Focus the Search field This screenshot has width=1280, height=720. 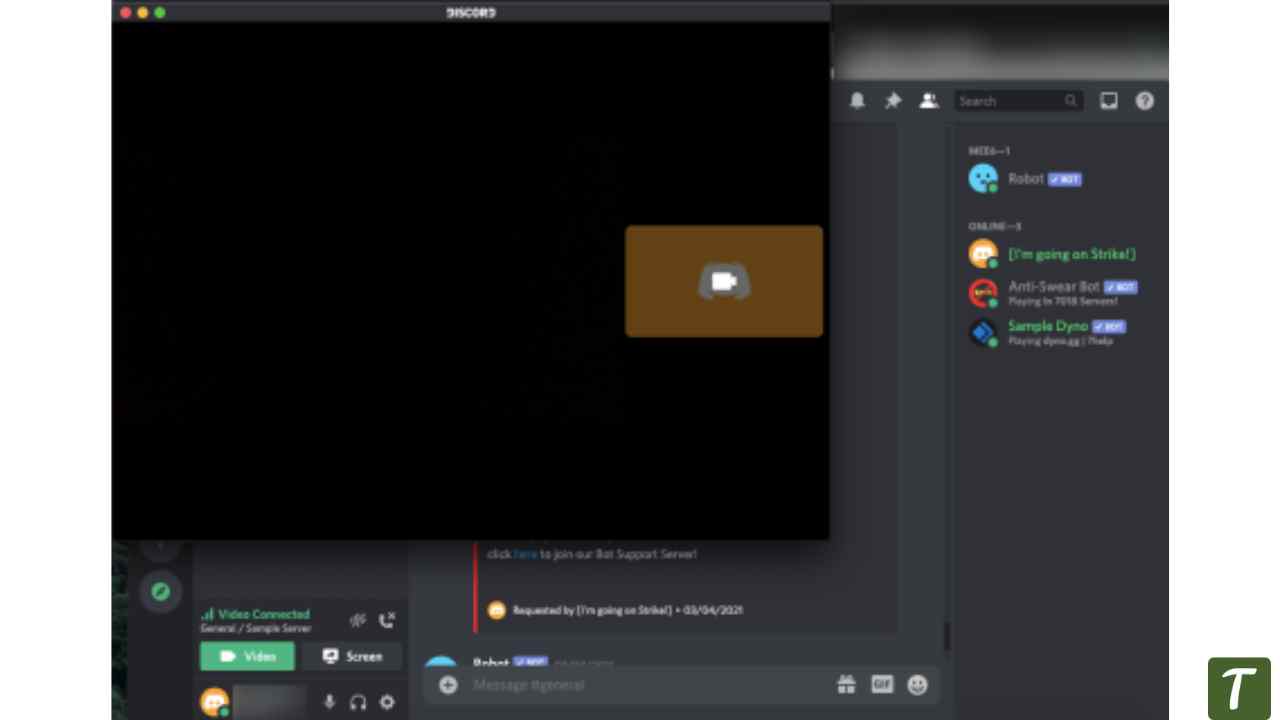click(1018, 101)
